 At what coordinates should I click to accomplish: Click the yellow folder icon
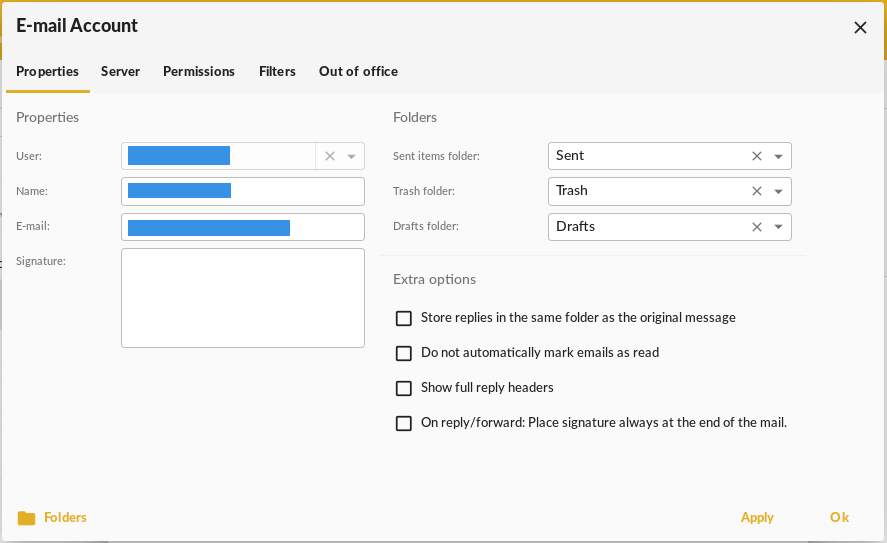point(26,518)
